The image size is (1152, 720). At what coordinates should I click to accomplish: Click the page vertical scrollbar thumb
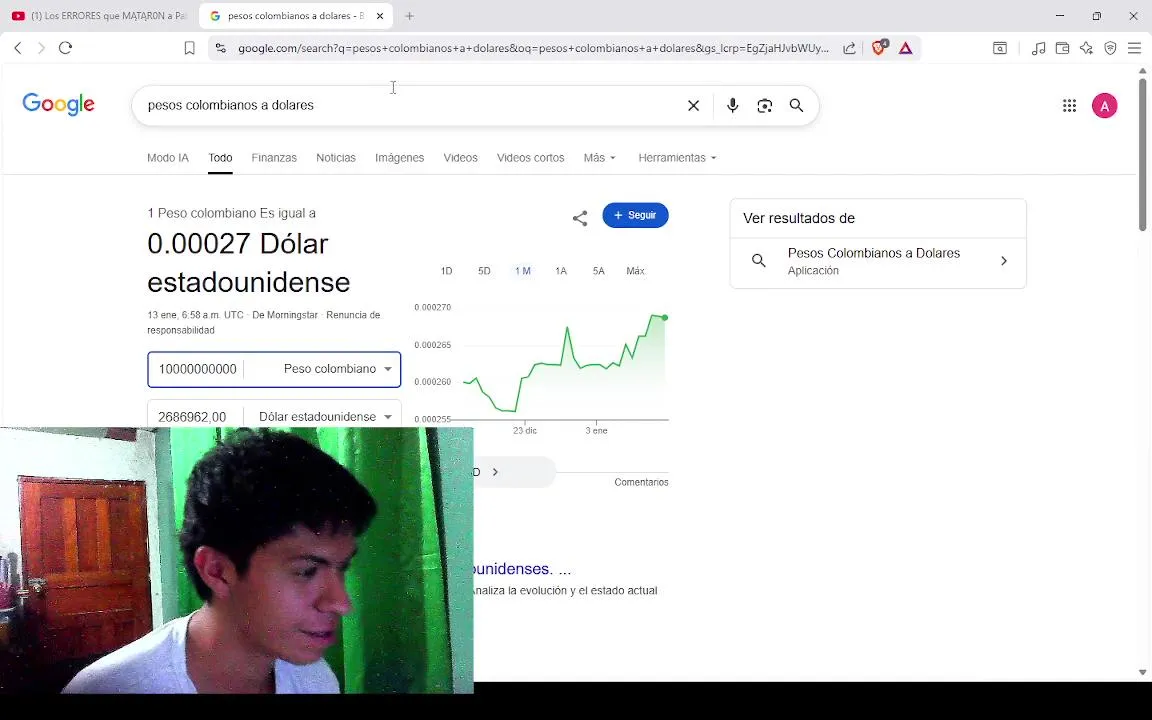point(1142,154)
